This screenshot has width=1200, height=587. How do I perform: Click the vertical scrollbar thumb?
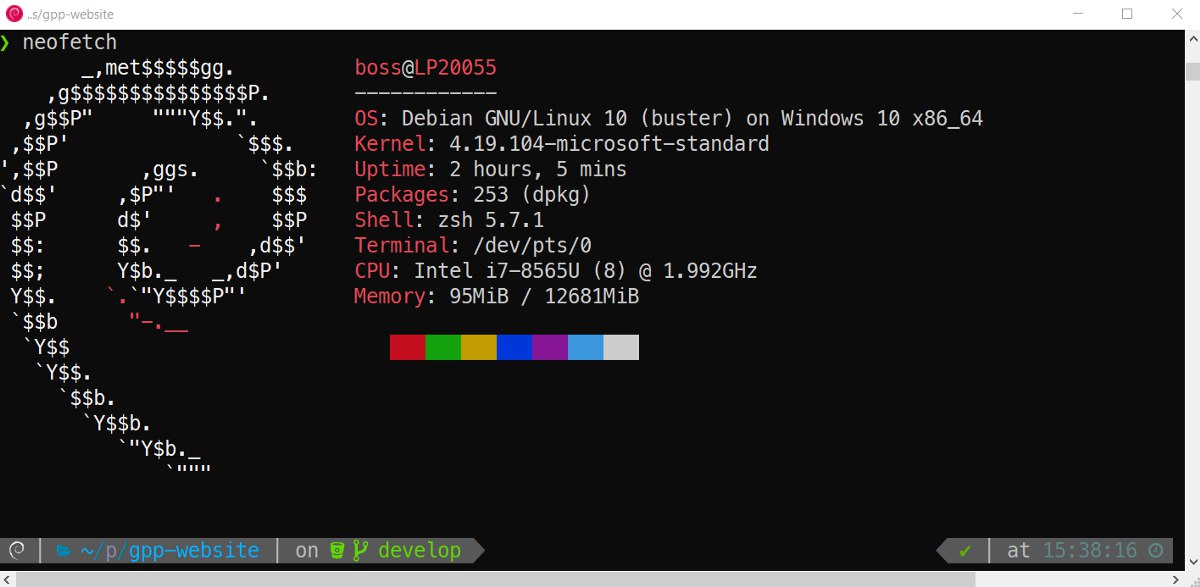click(x=1192, y=72)
